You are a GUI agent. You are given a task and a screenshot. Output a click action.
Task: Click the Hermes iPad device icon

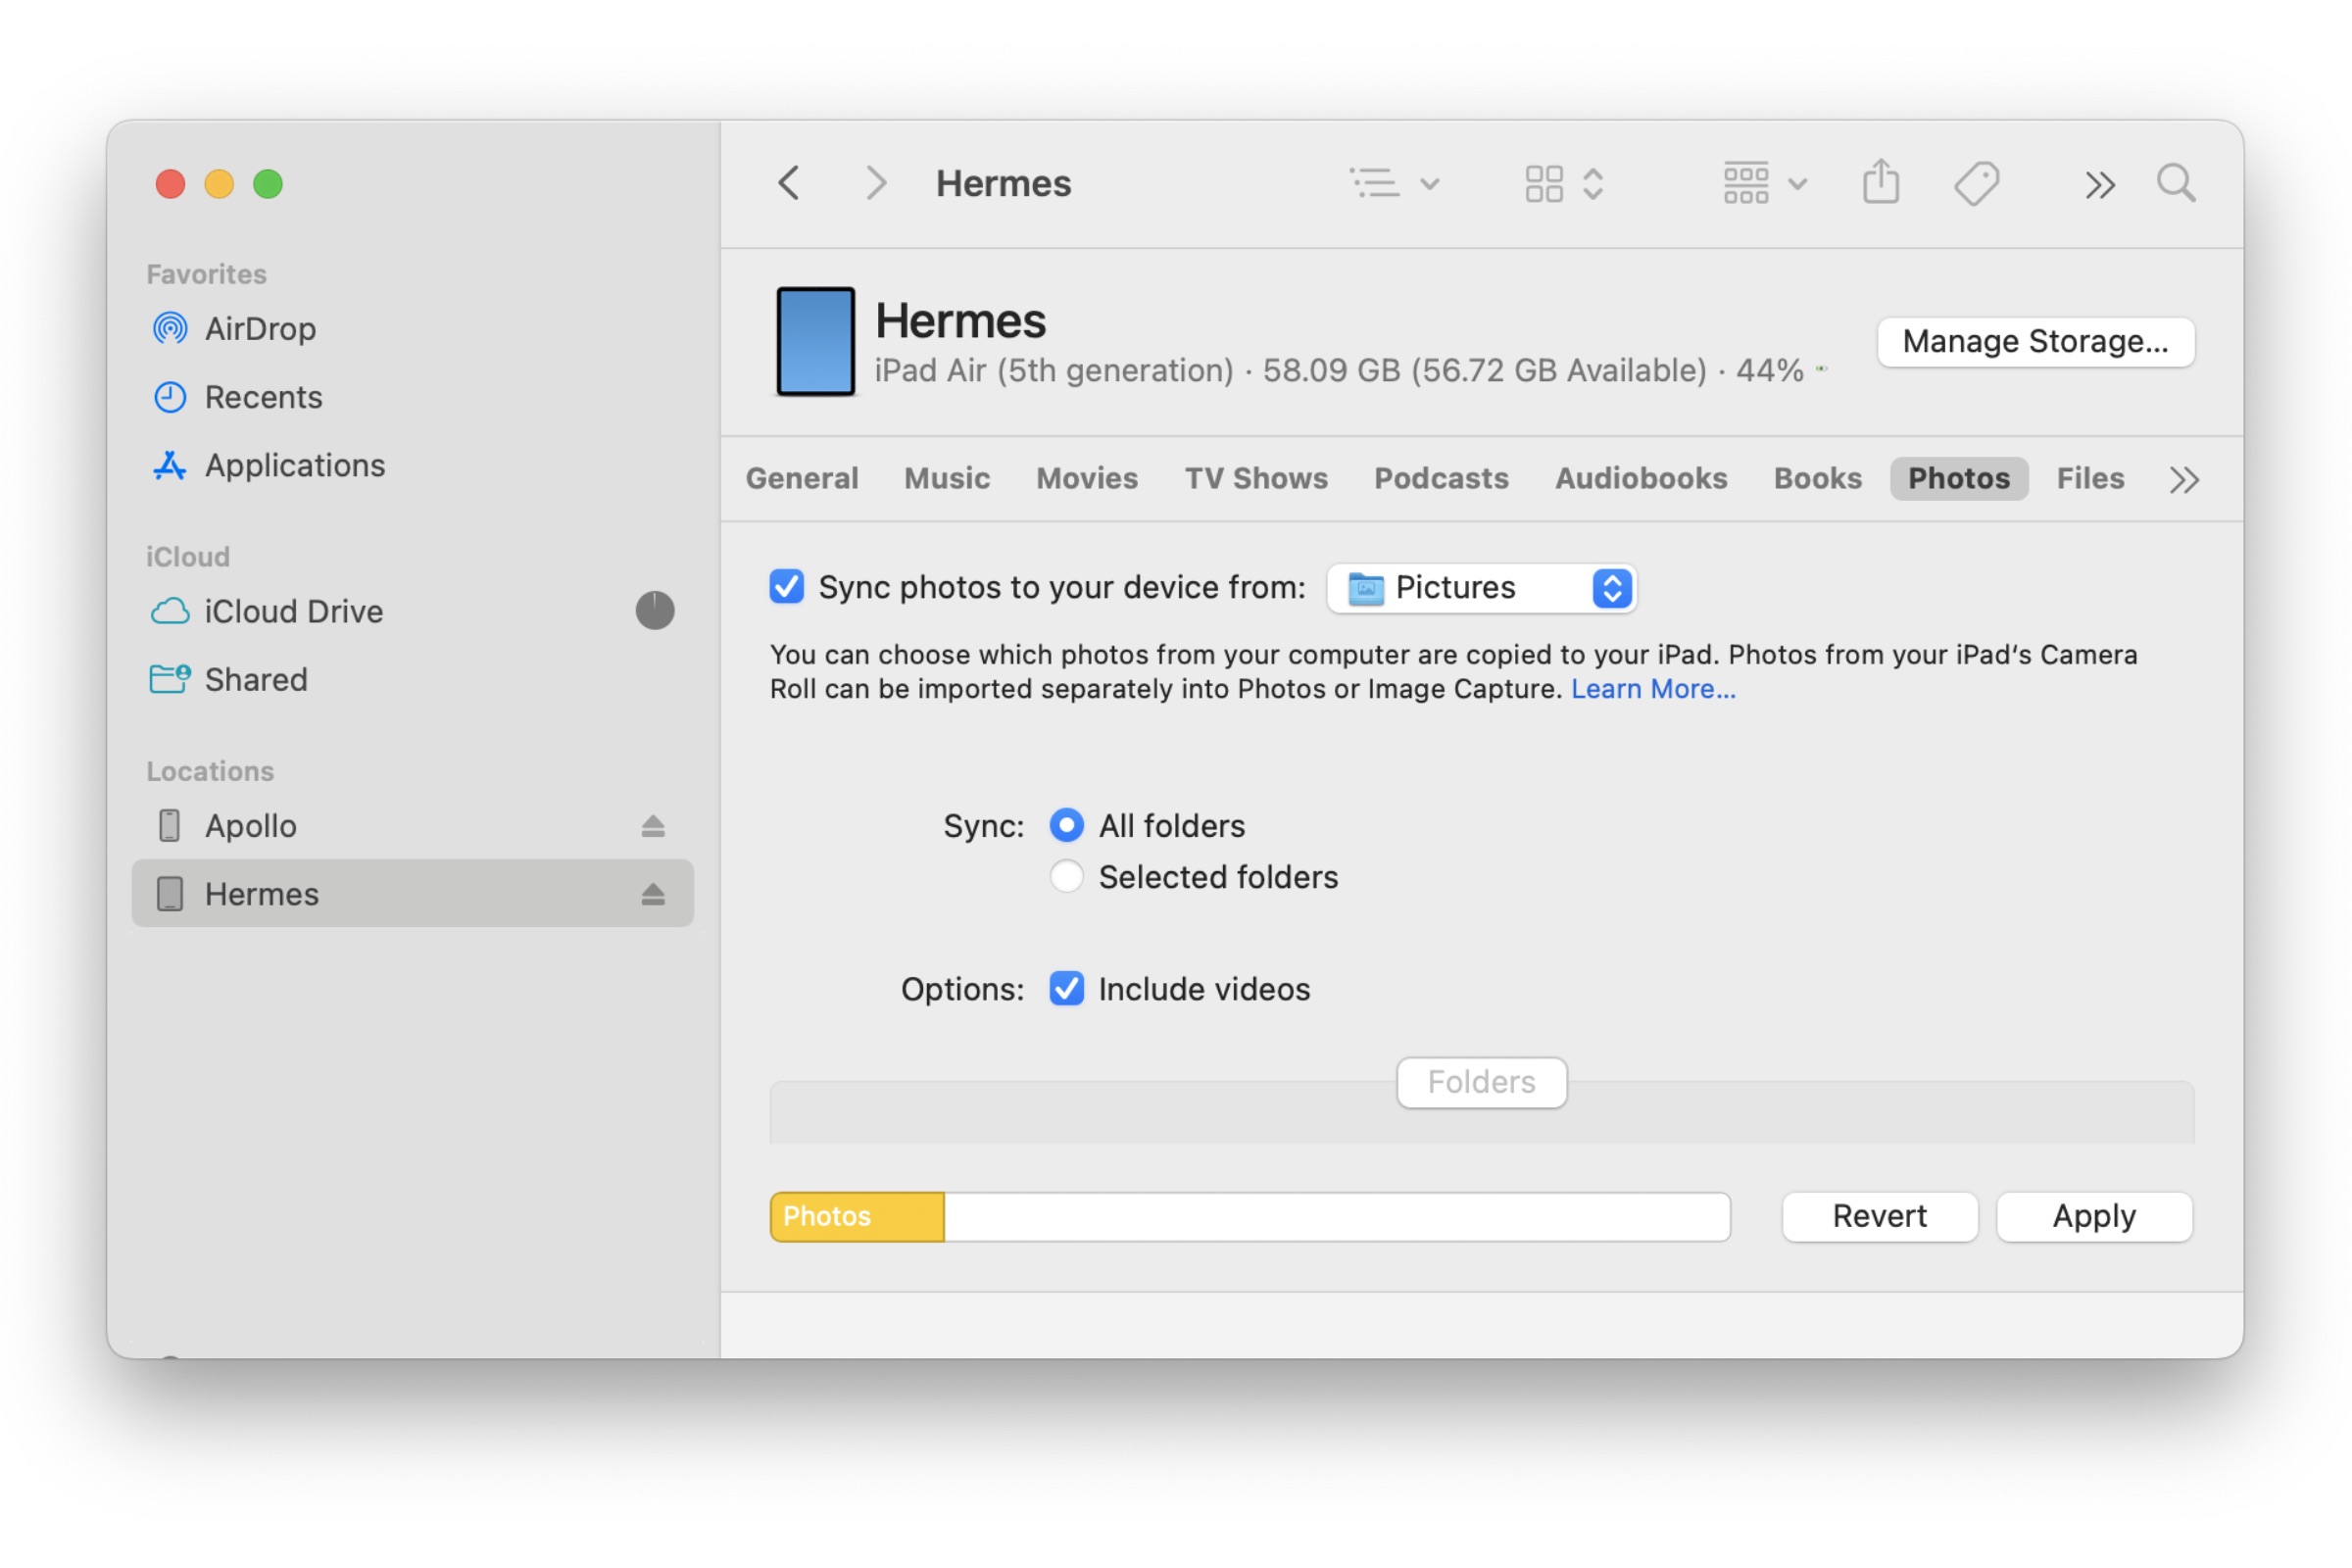pos(816,342)
